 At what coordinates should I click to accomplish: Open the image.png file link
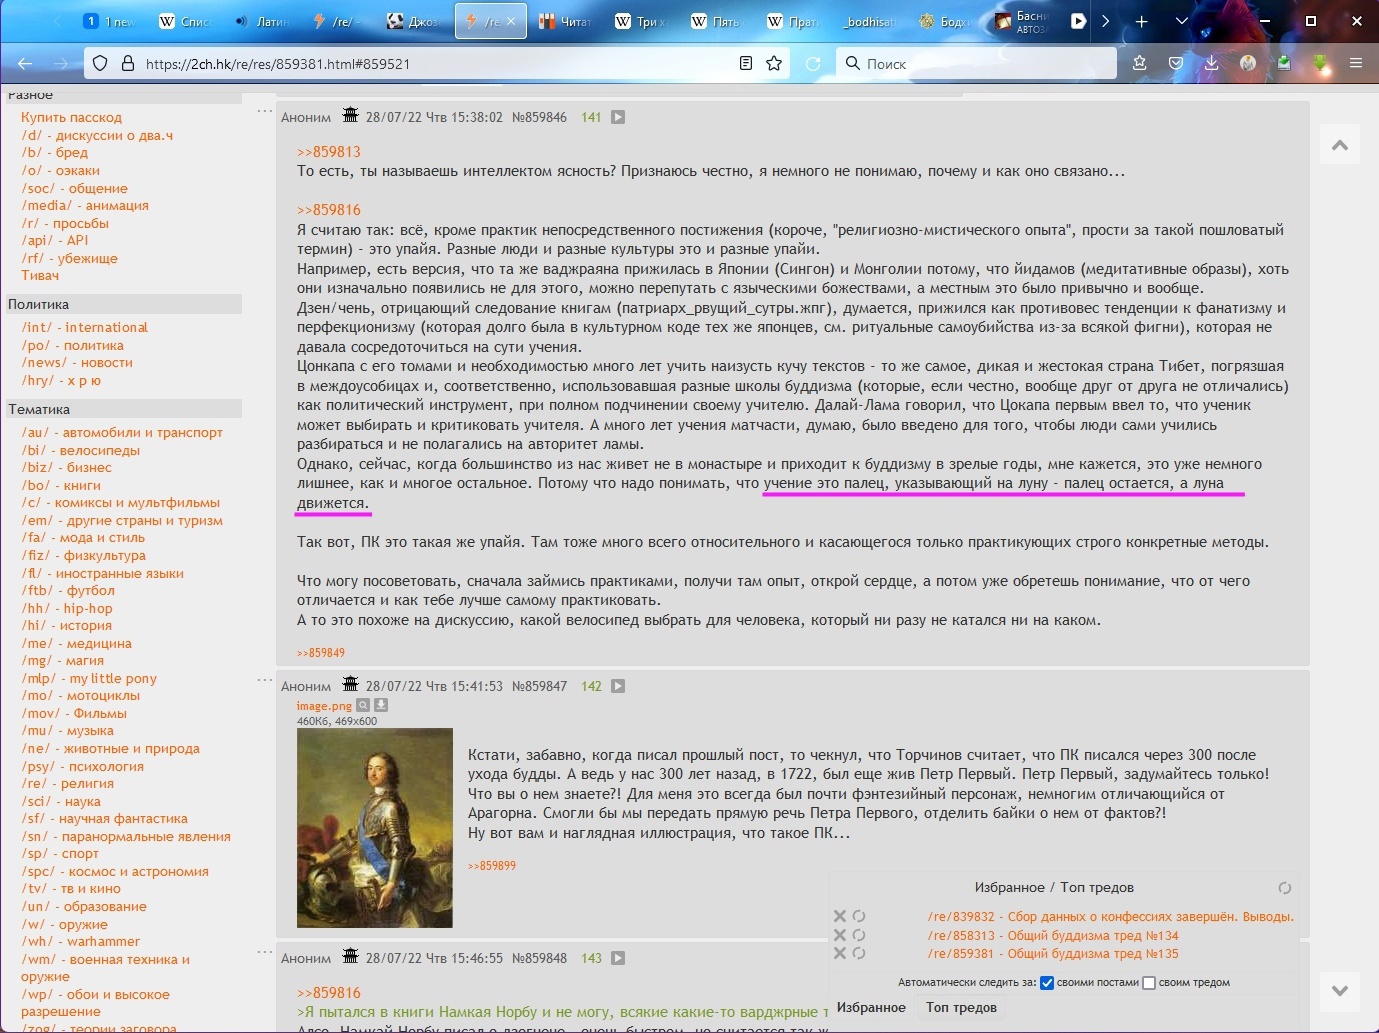324,706
